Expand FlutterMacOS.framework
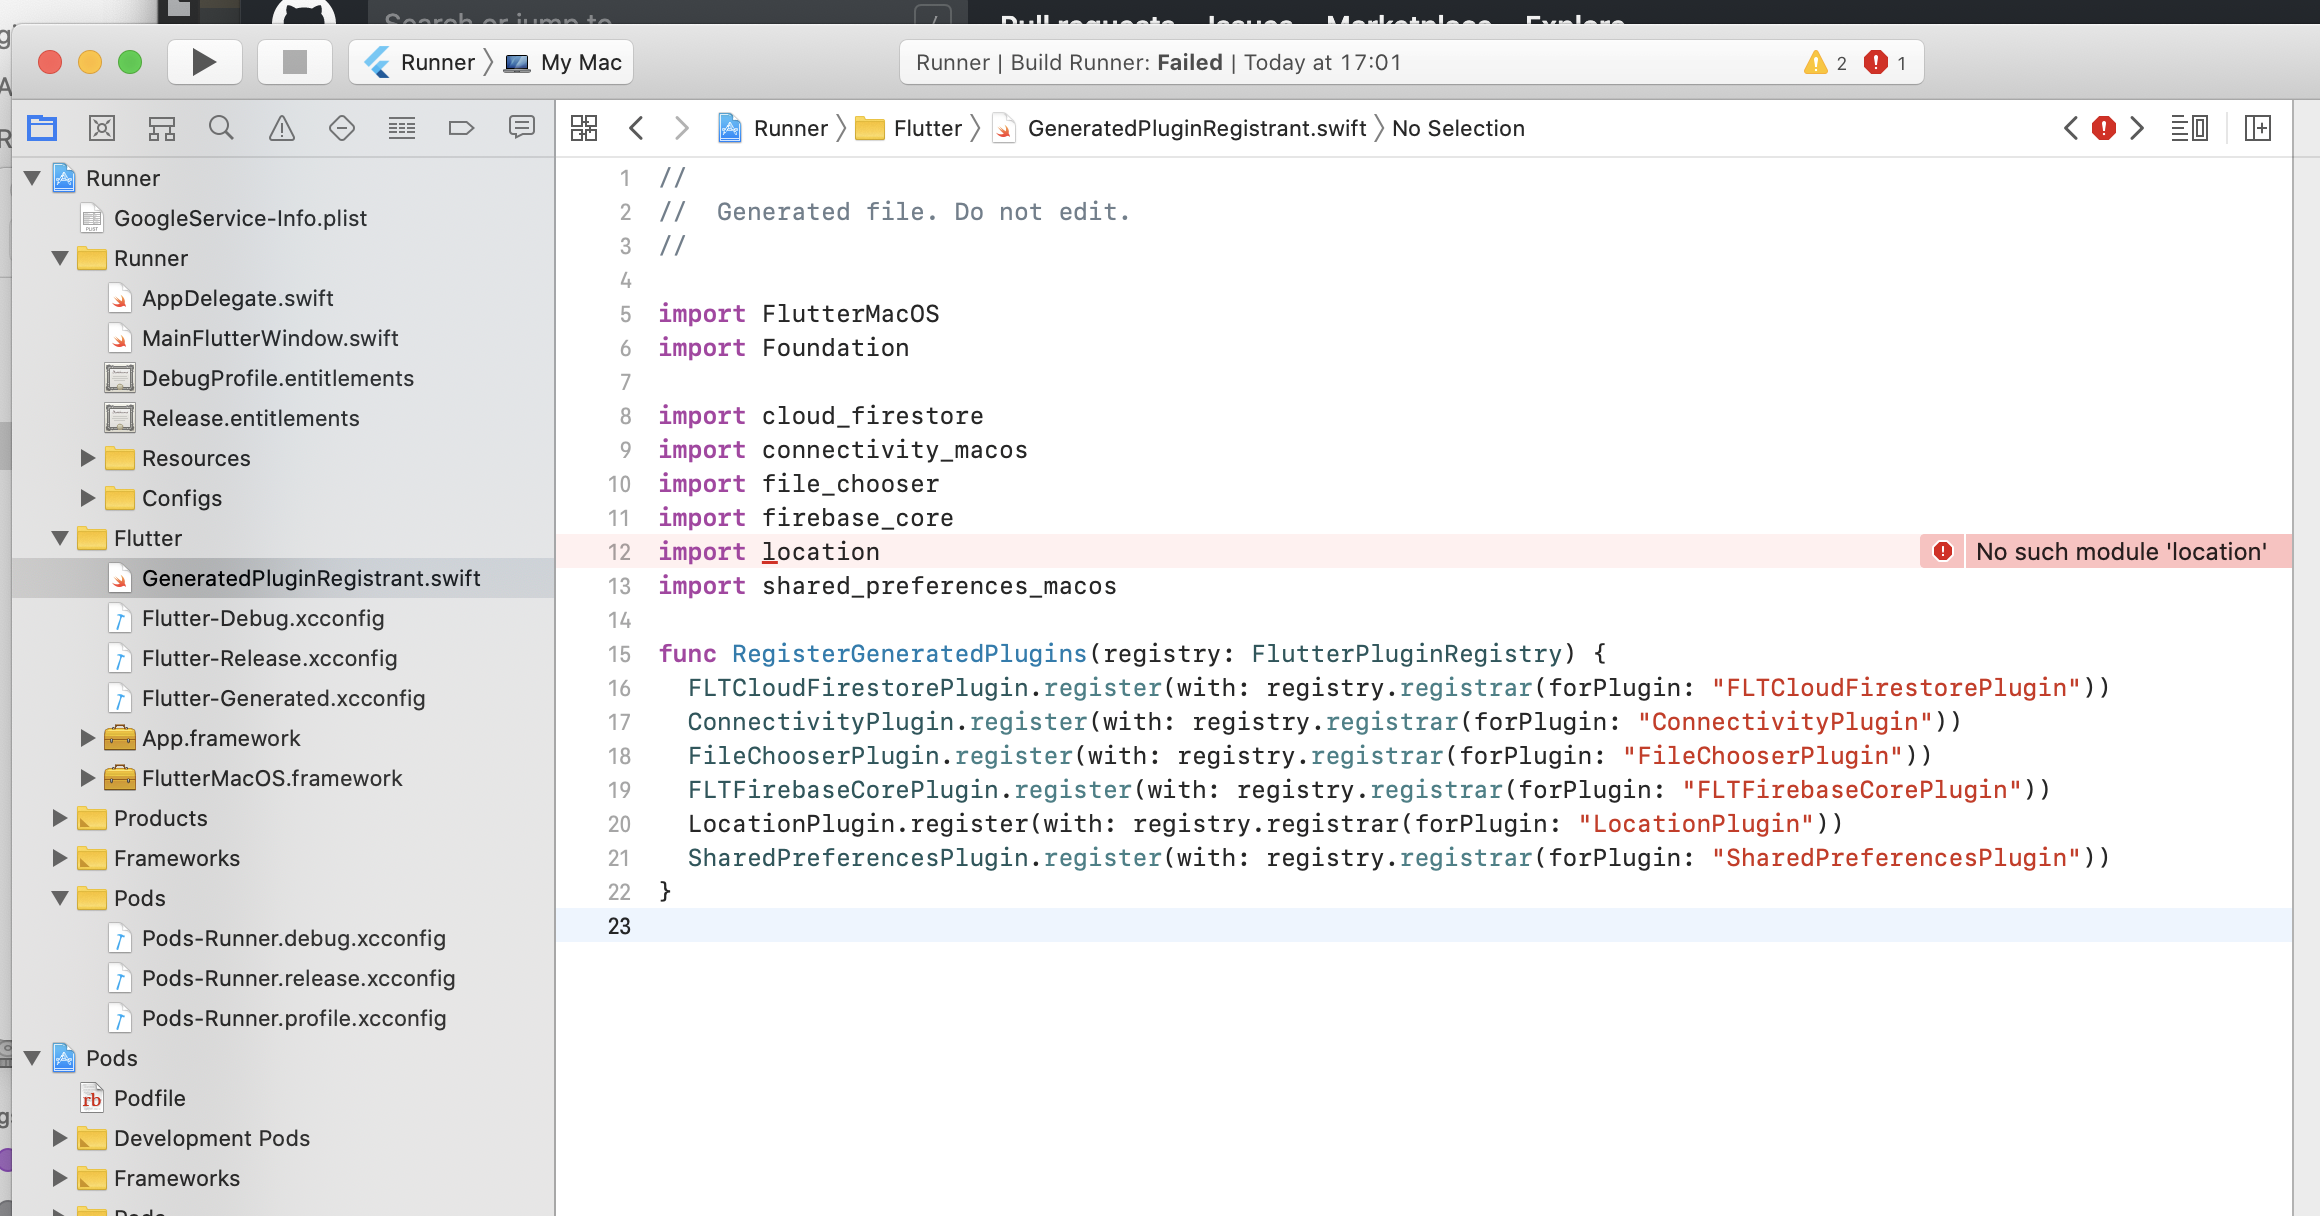 tap(88, 778)
